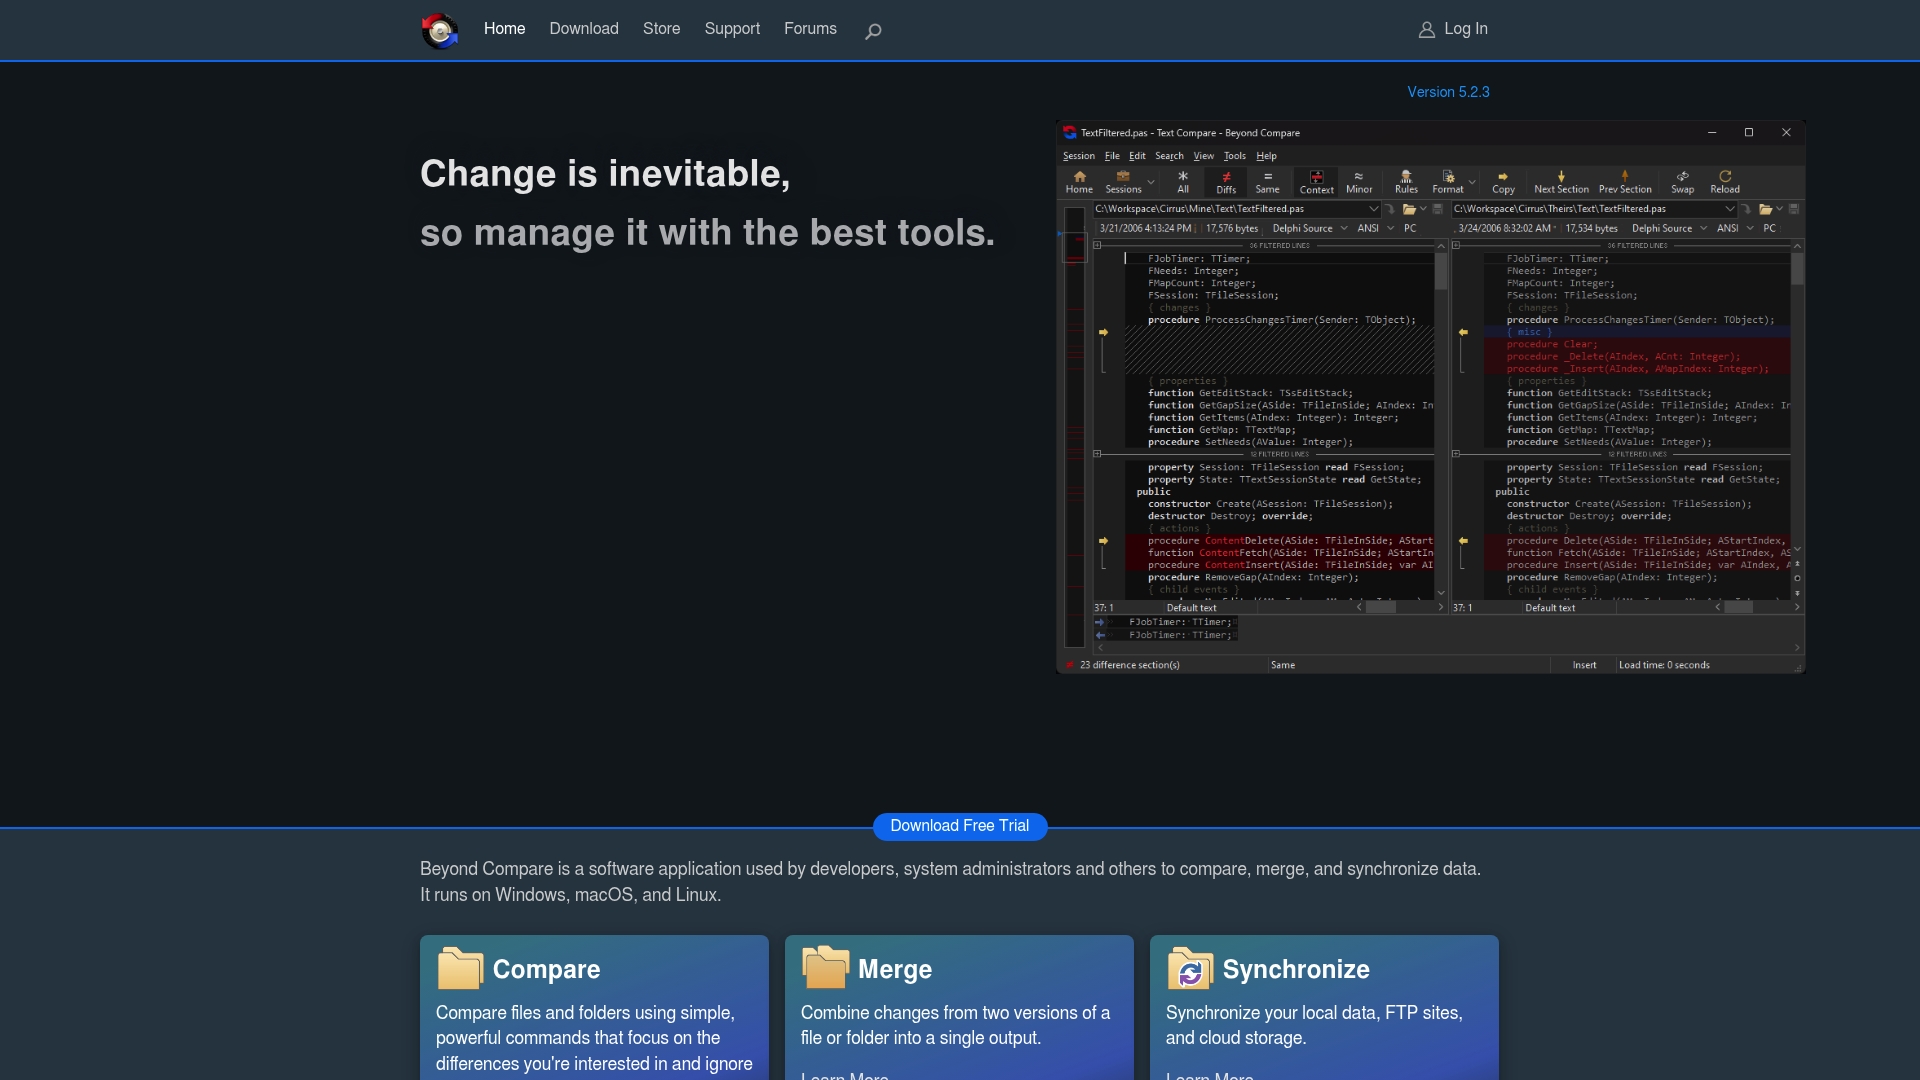Viewport: 1920px width, 1080px height.
Task: Click the yellow copy arrow beside right misc section
Action: click(1463, 332)
